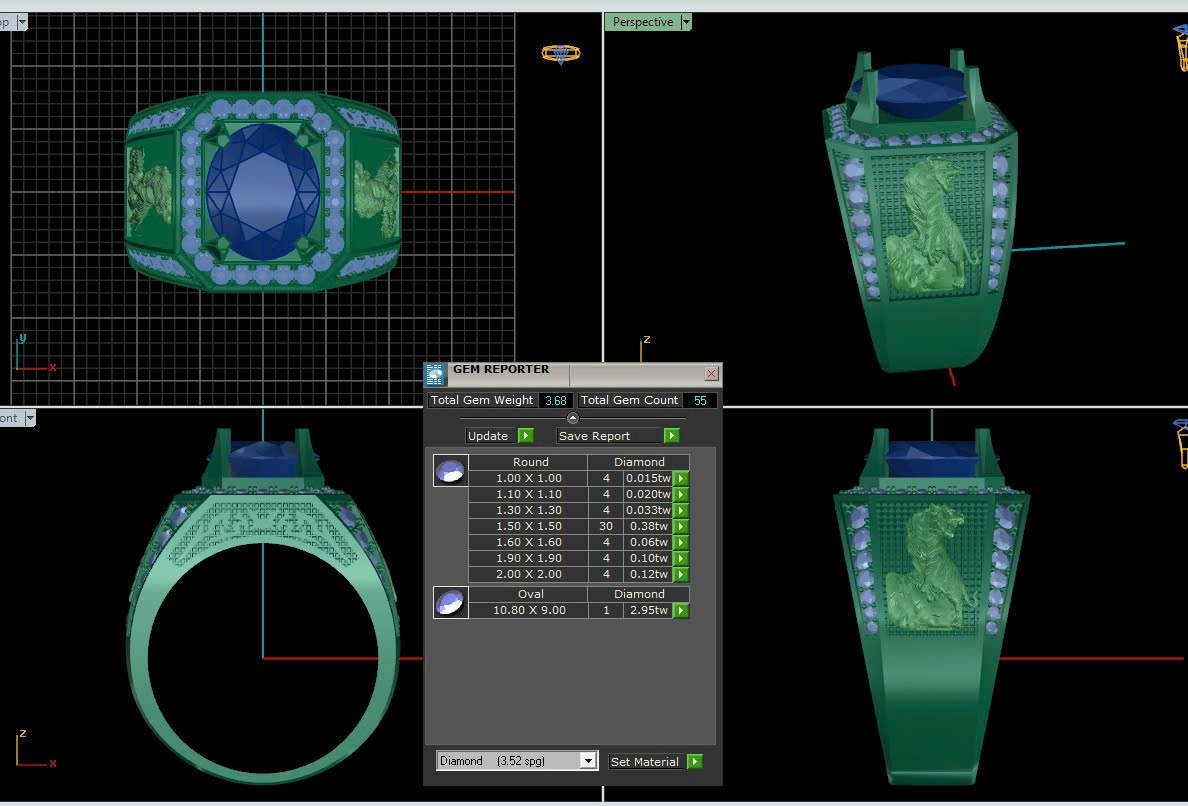Click the ring display icon in top viewport

click(561, 54)
